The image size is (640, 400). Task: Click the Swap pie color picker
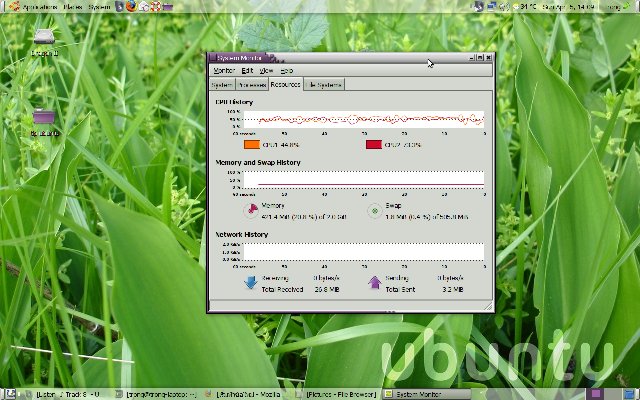pyautogui.click(x=374, y=211)
